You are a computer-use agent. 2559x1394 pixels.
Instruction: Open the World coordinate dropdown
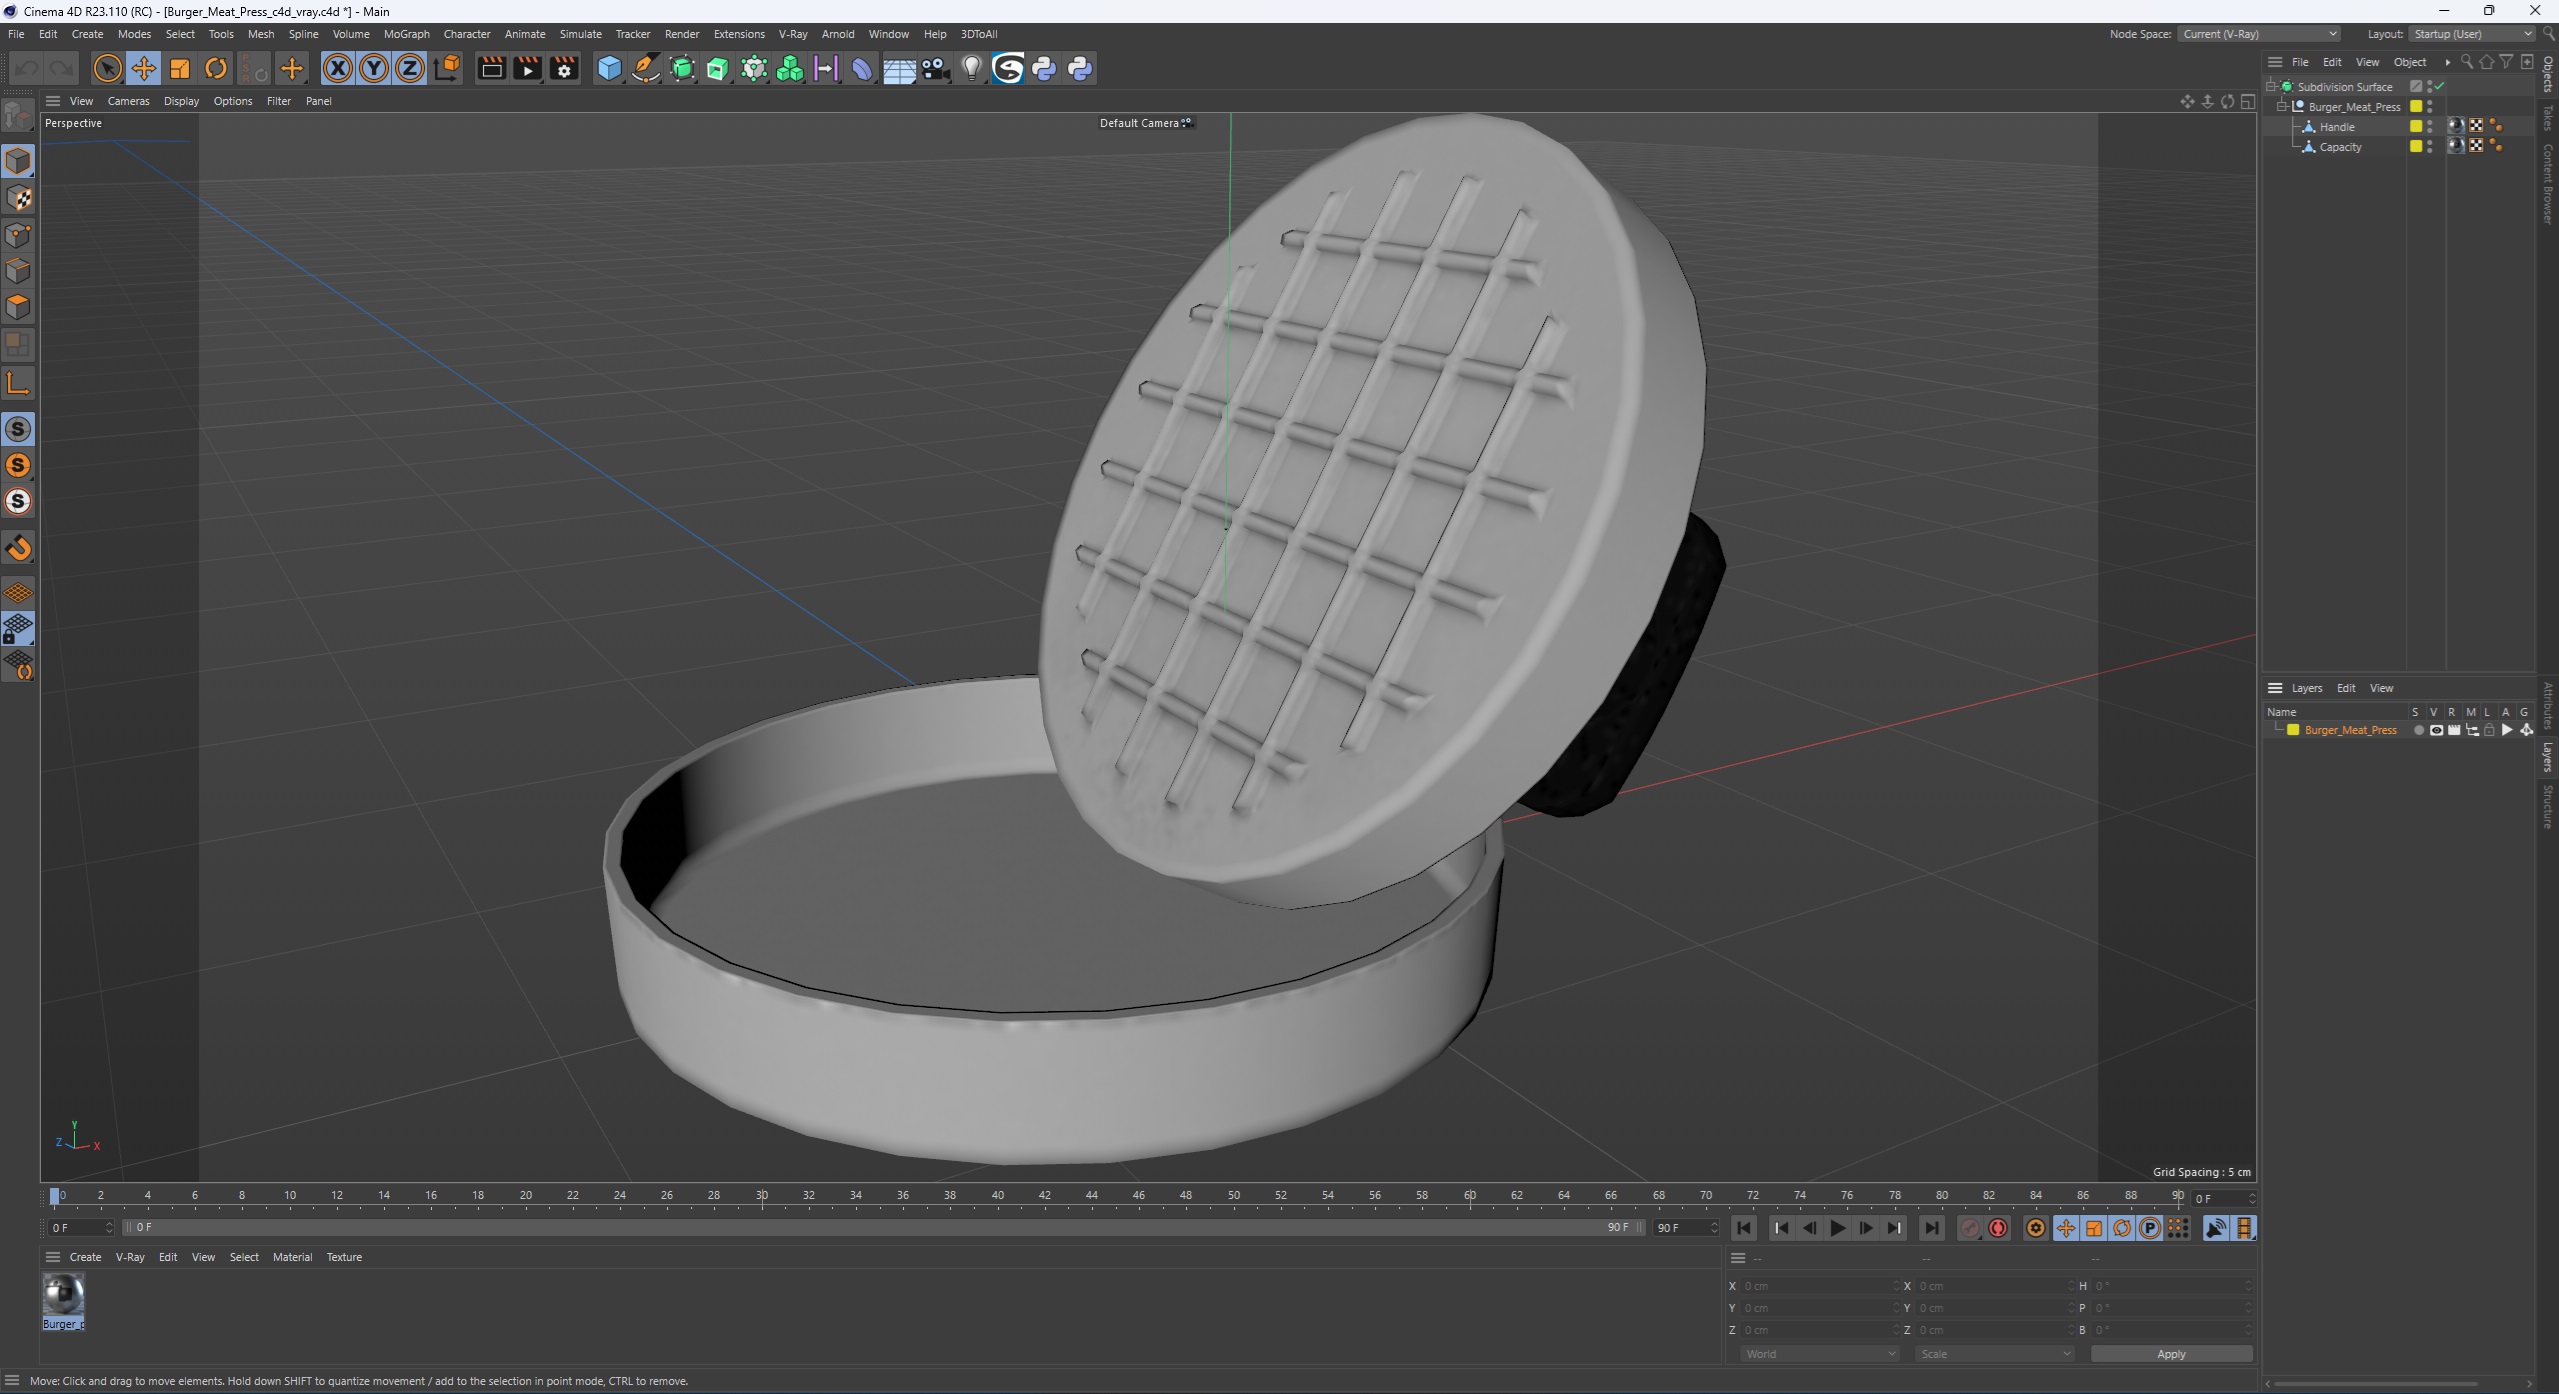point(1819,1354)
